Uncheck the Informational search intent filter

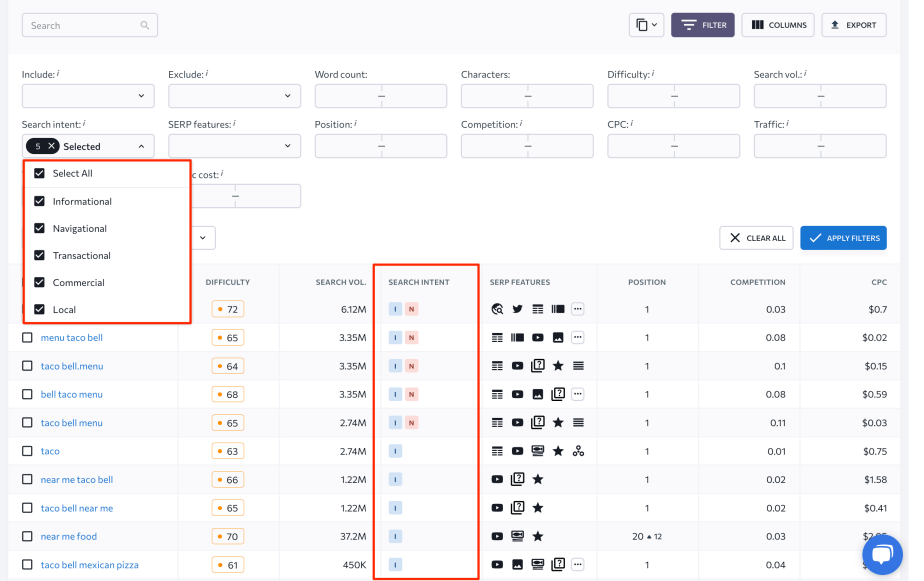point(40,201)
